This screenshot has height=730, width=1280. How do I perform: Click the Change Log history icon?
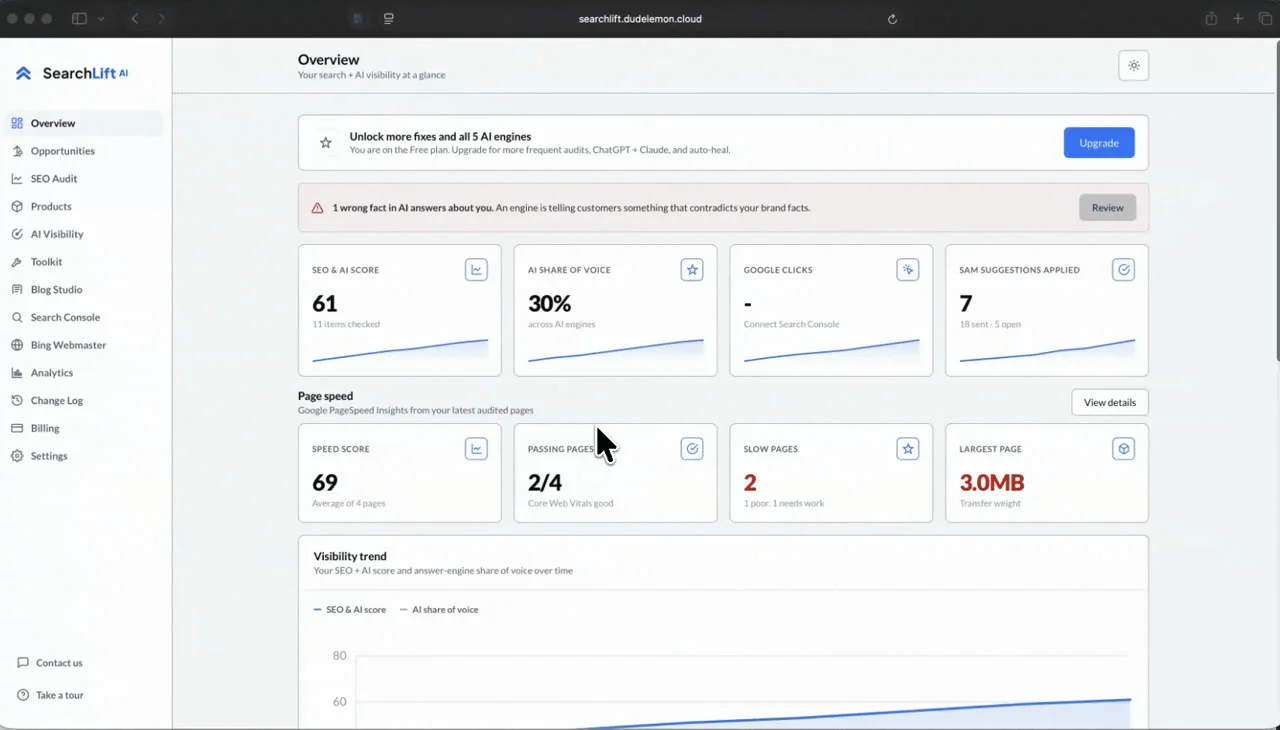coord(17,400)
